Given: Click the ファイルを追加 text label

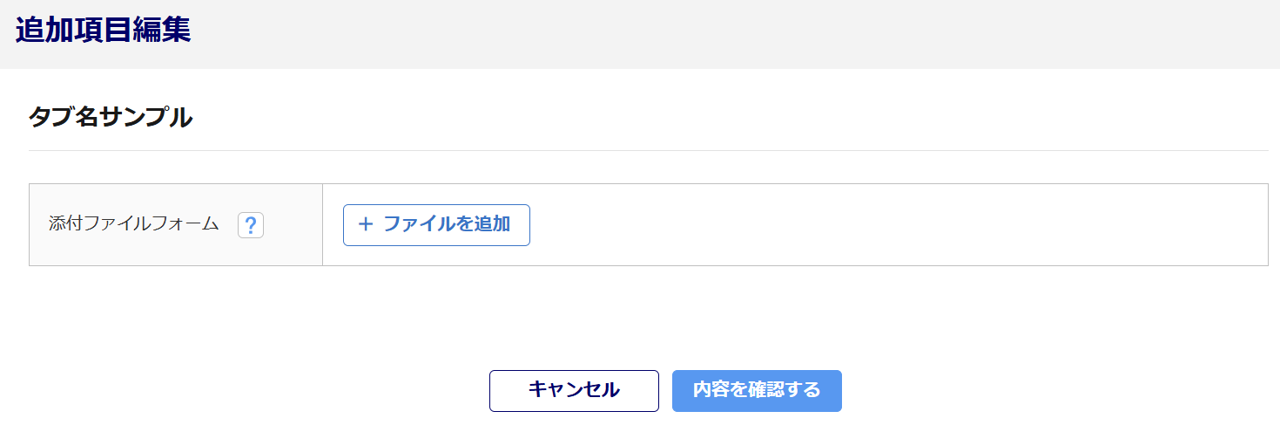Looking at the screenshot, I should pyautogui.click(x=447, y=225).
